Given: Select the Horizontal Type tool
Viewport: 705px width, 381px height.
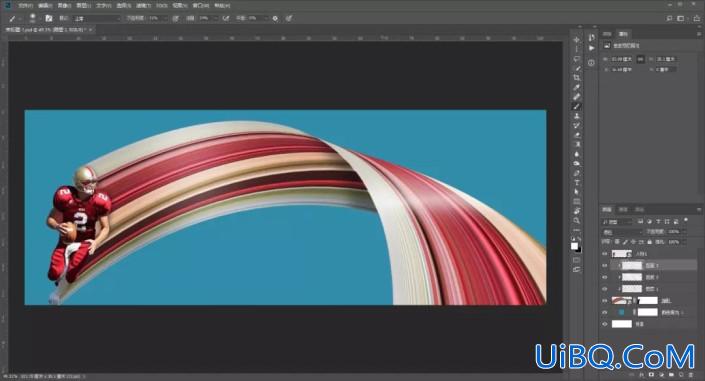Looking at the screenshot, I should coord(576,183).
